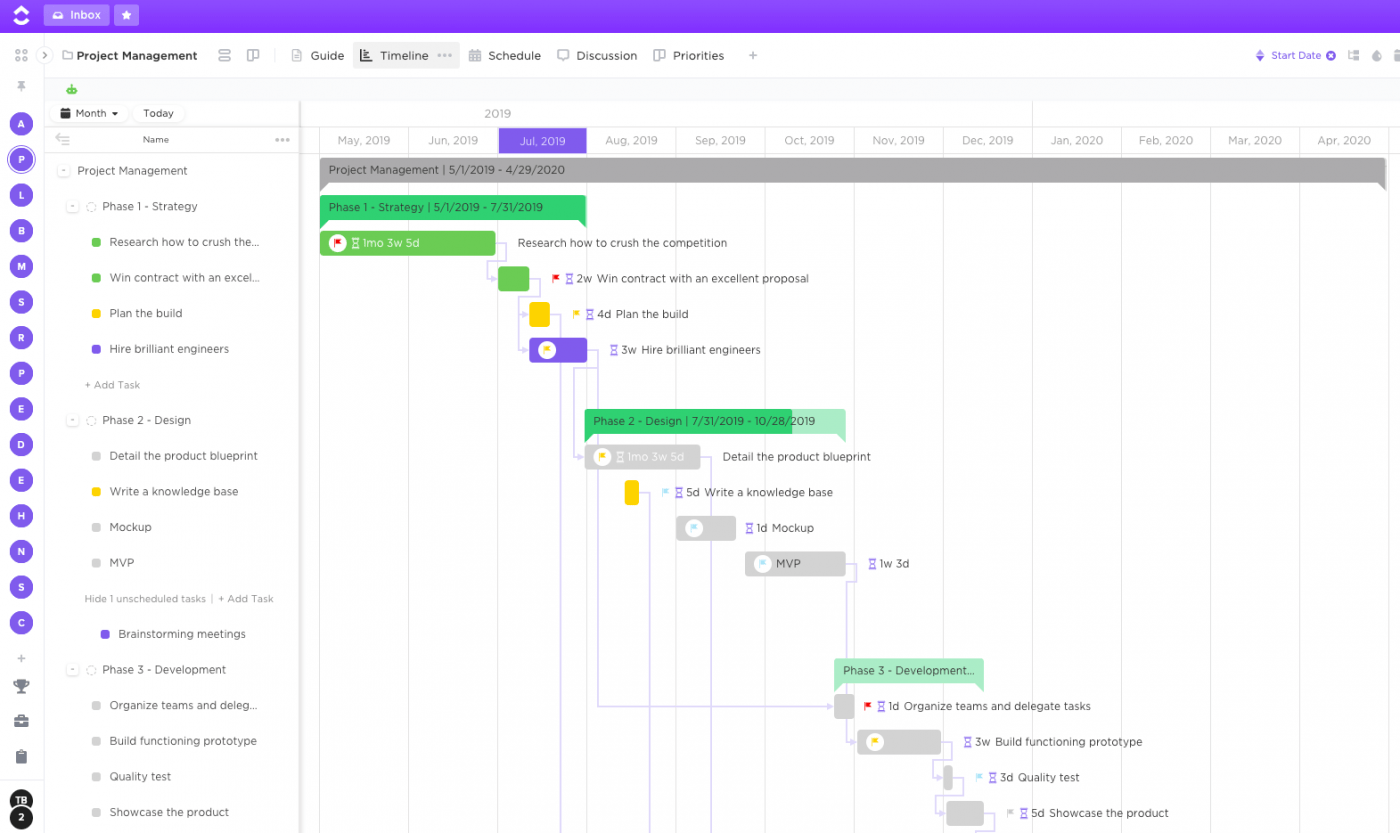The width and height of the screenshot is (1400, 833).
Task: Open the Month view dropdown
Action: click(x=88, y=113)
